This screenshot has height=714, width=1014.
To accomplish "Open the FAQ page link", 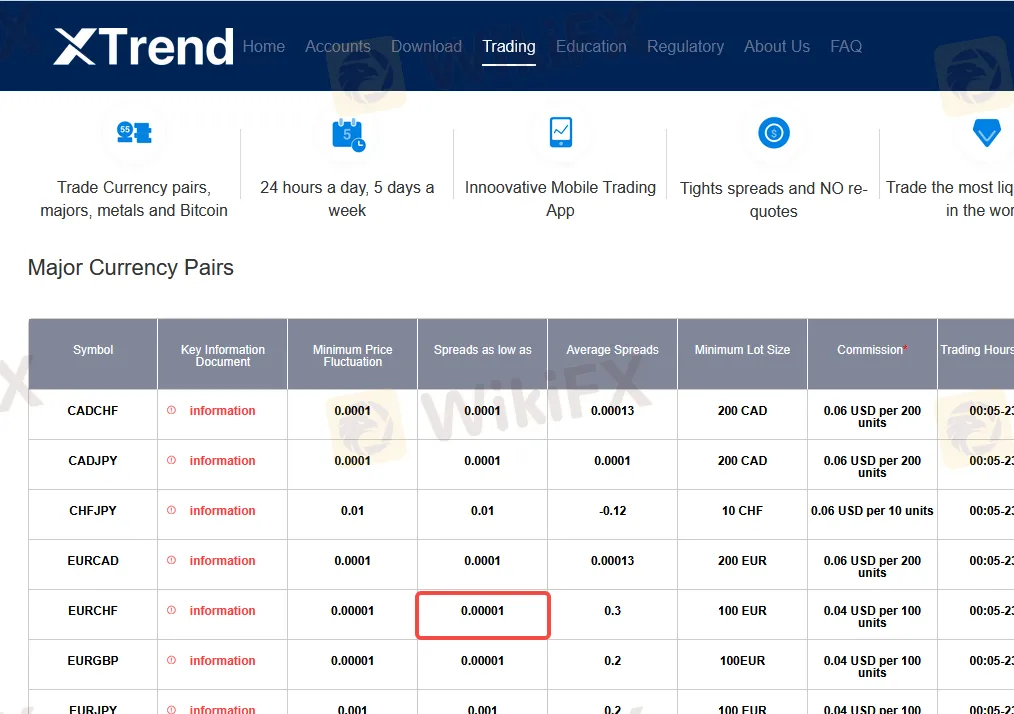I will tap(845, 46).
